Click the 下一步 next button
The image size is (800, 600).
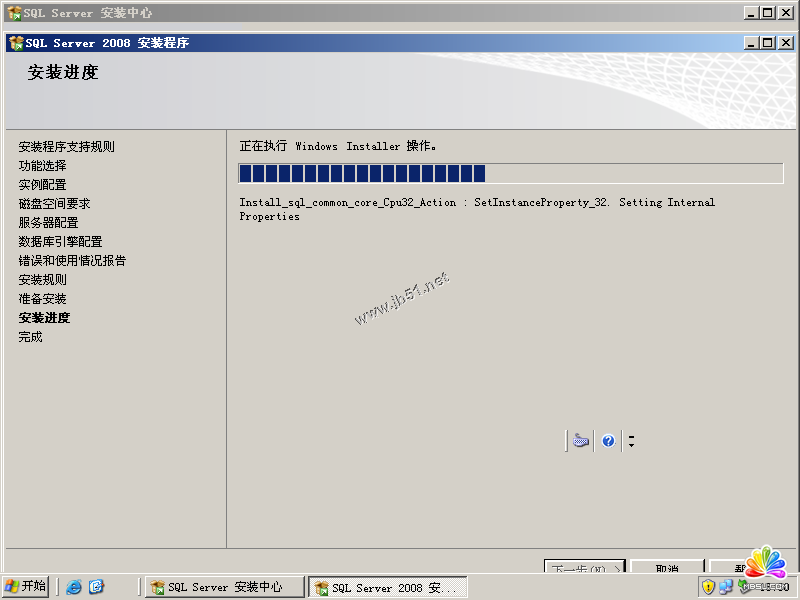(x=585, y=567)
